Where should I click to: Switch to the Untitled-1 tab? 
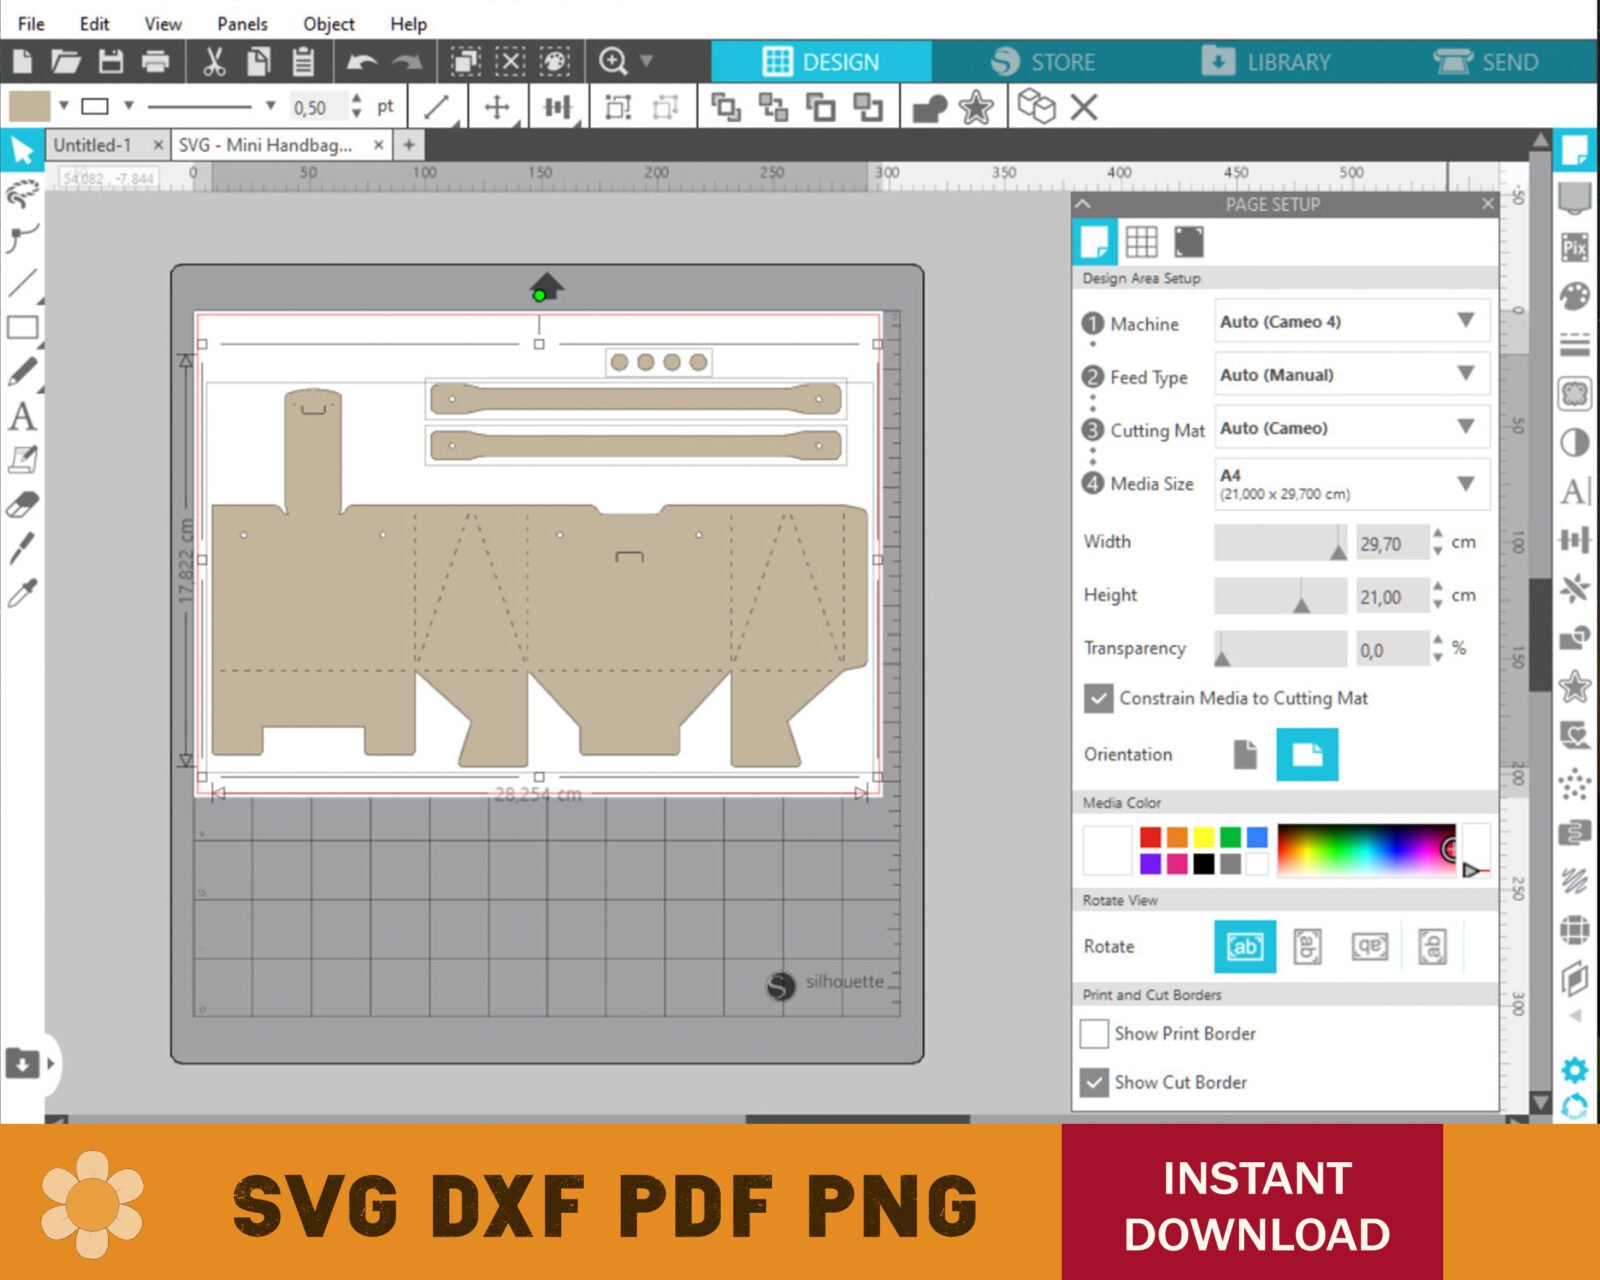click(x=92, y=145)
